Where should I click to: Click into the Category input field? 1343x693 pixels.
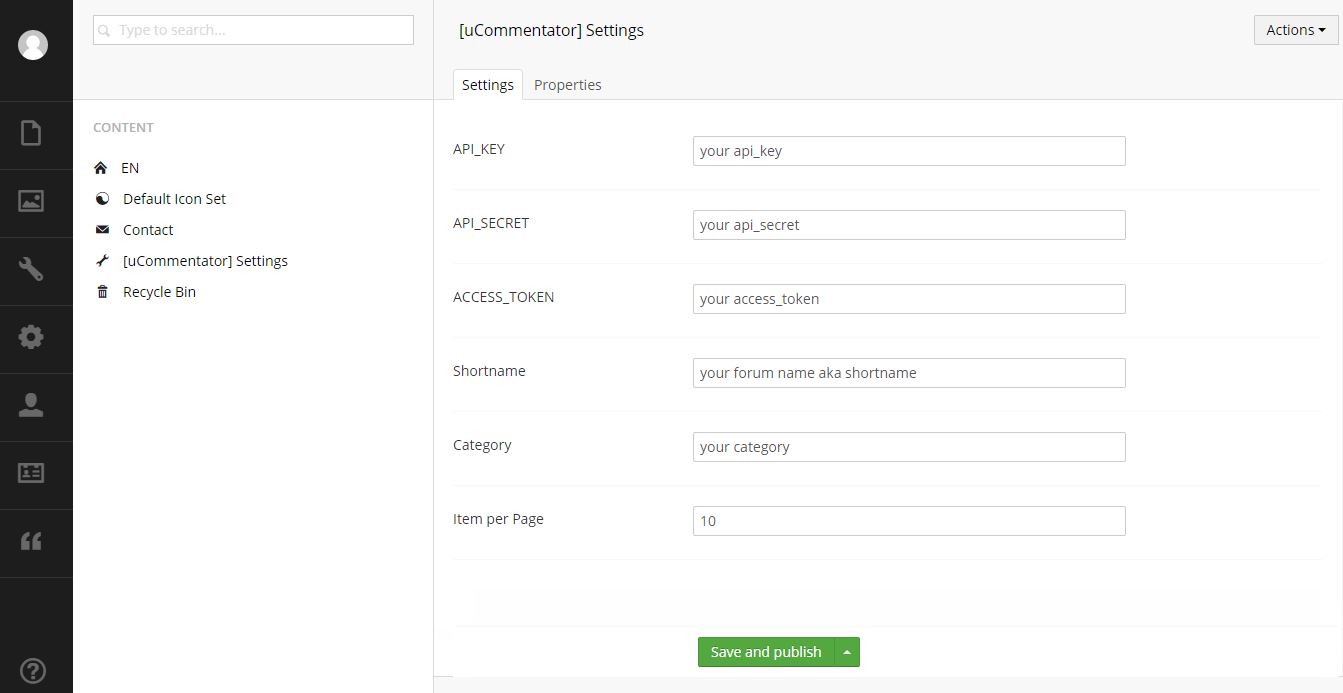(909, 447)
